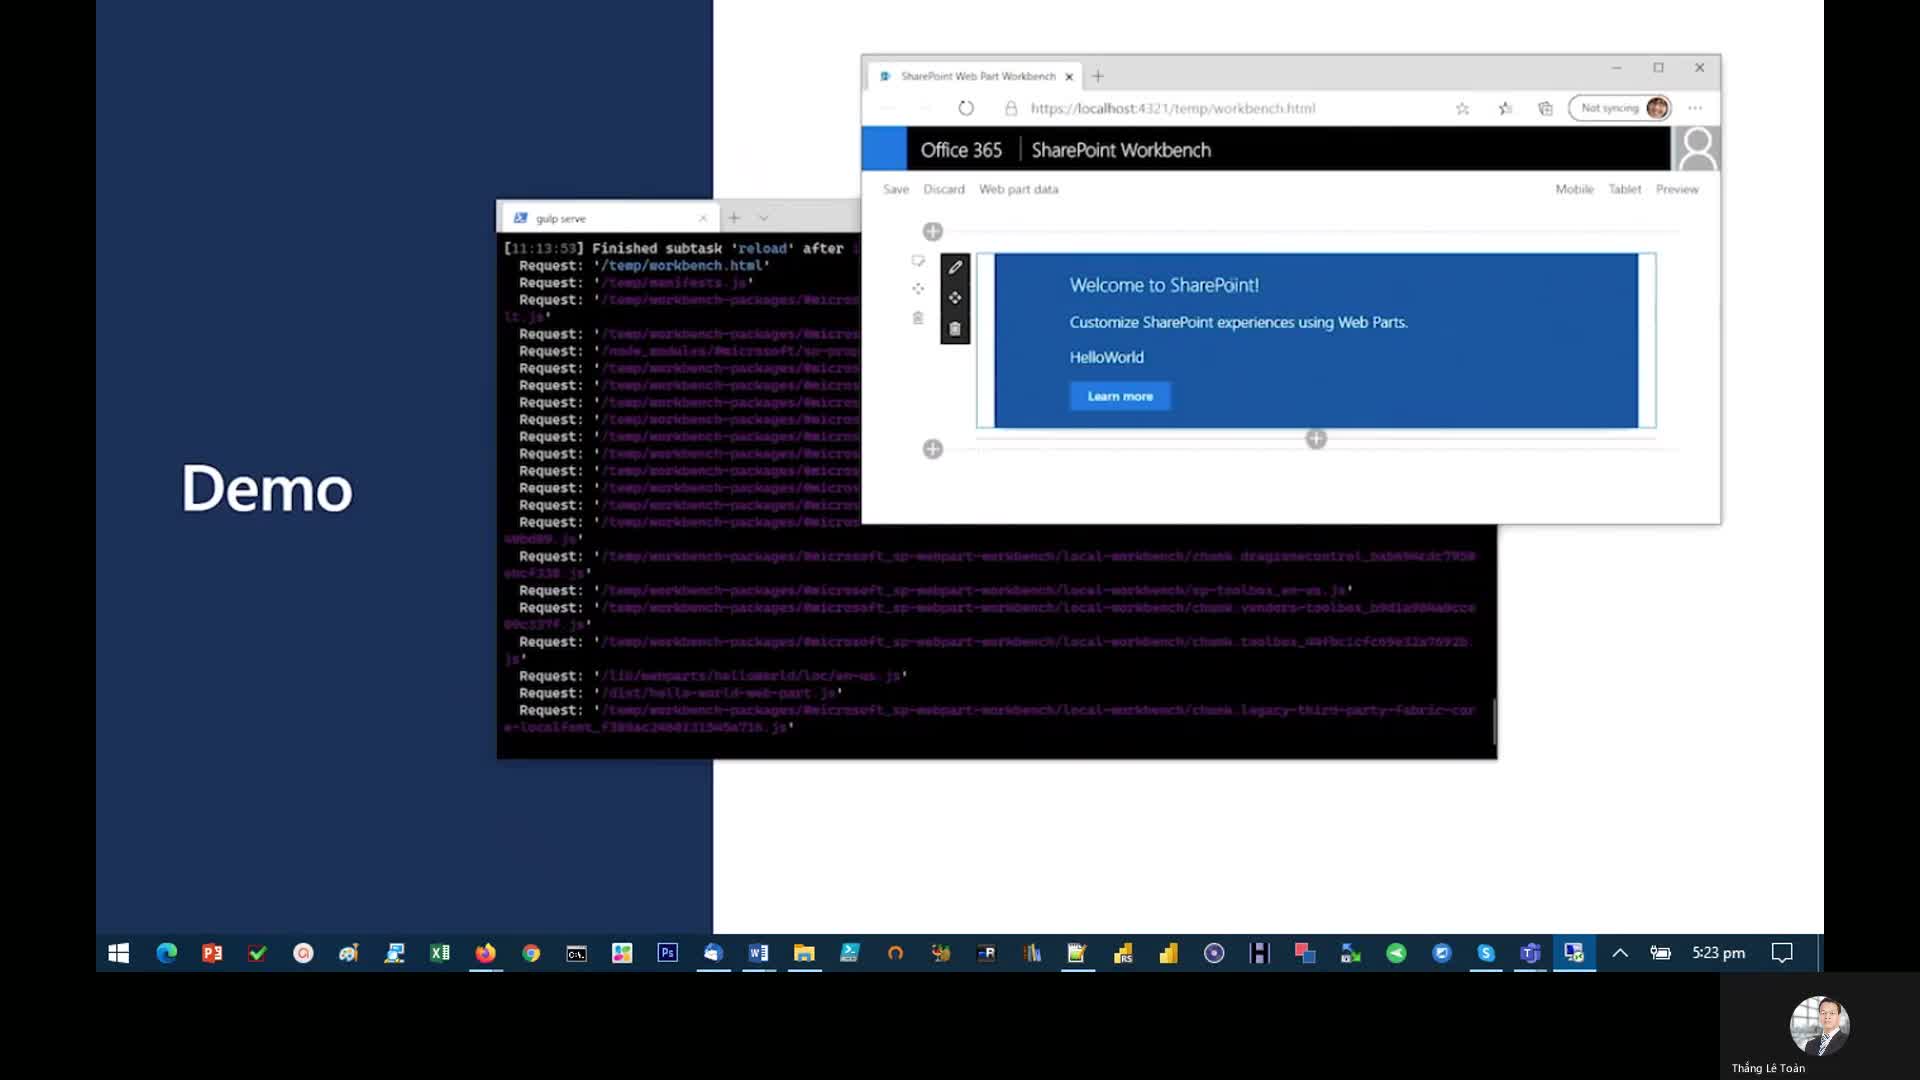Click the move web part icon

tap(955, 298)
